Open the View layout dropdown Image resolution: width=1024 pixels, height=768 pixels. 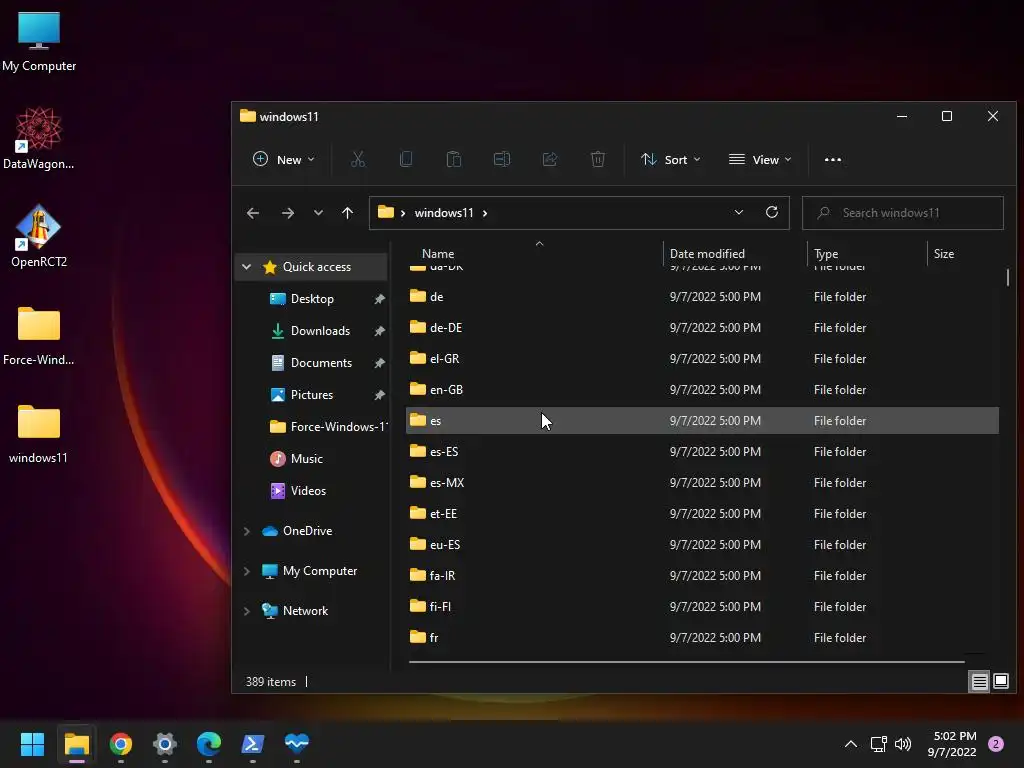click(760, 159)
